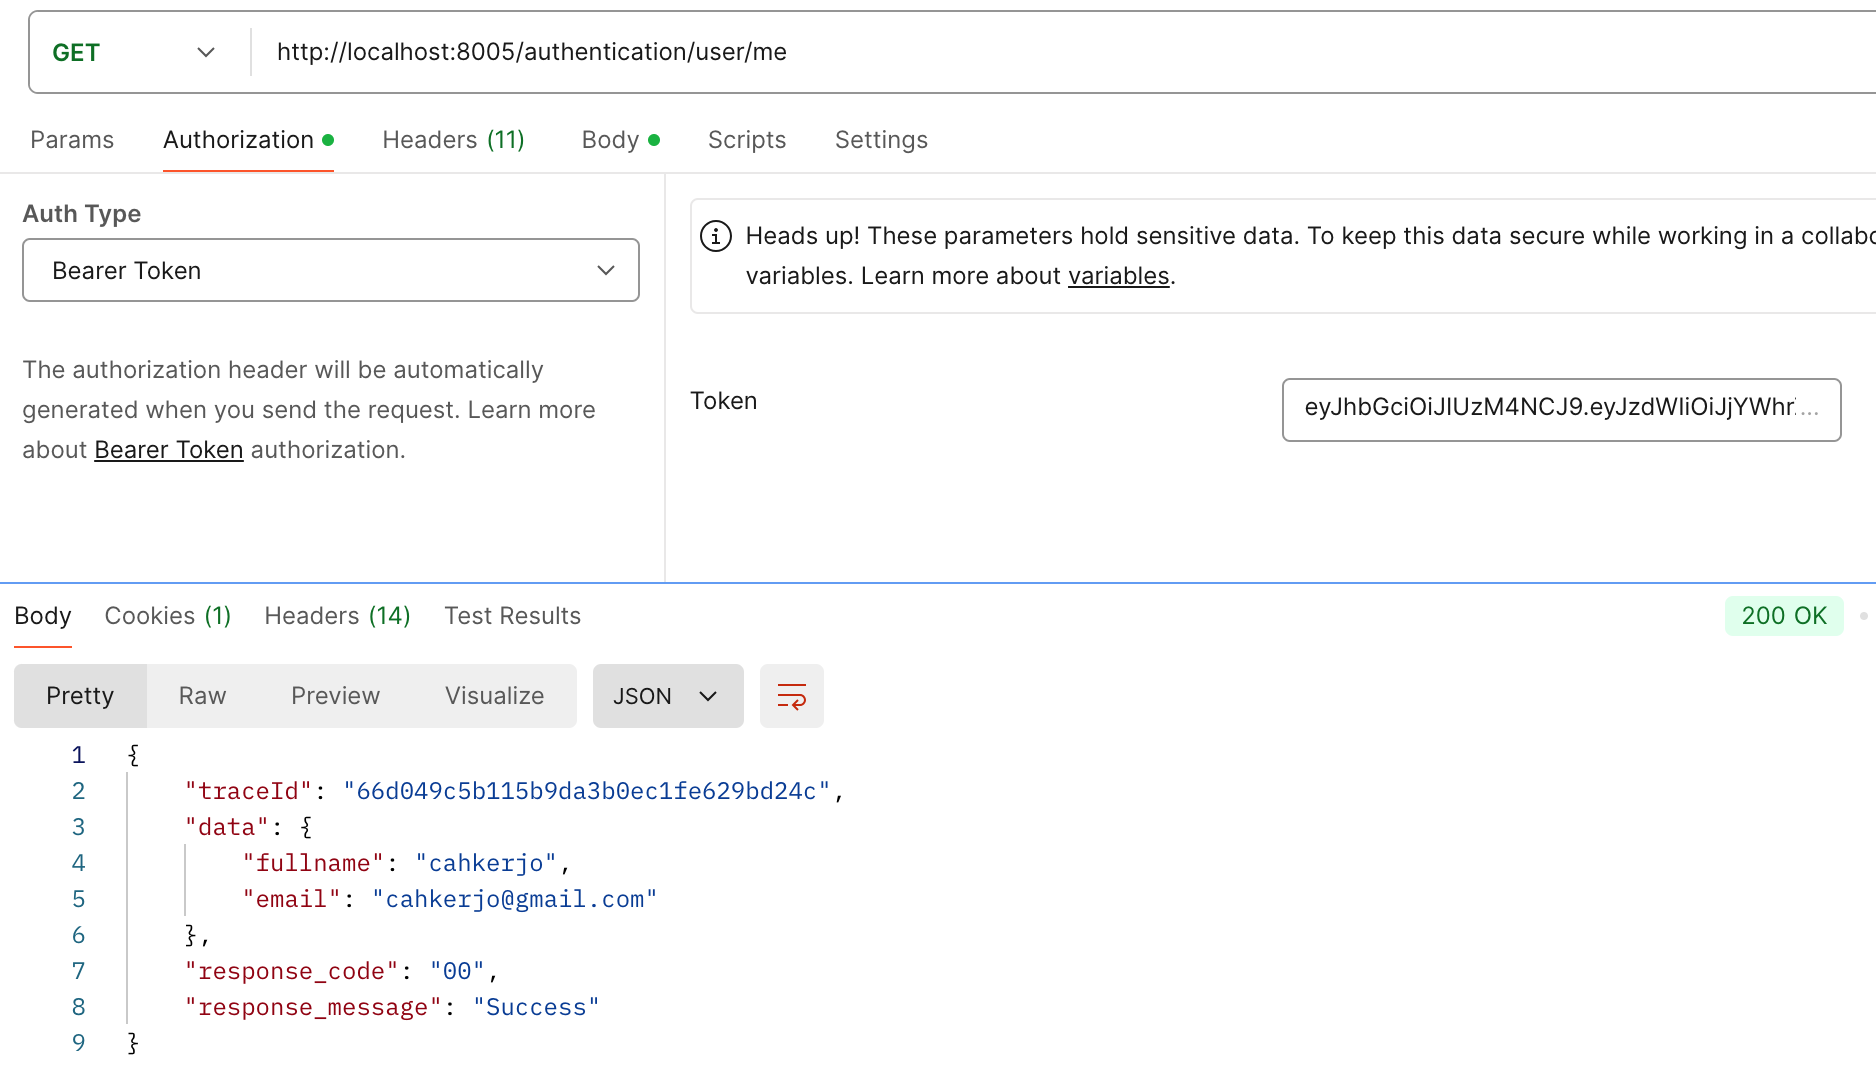1876x1072 pixels.
Task: Click inside the Token input field
Action: pyautogui.click(x=1561, y=409)
